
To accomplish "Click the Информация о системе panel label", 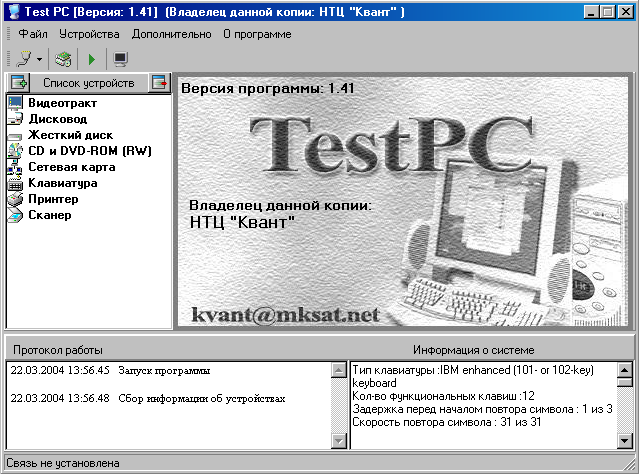I will [x=474, y=350].
